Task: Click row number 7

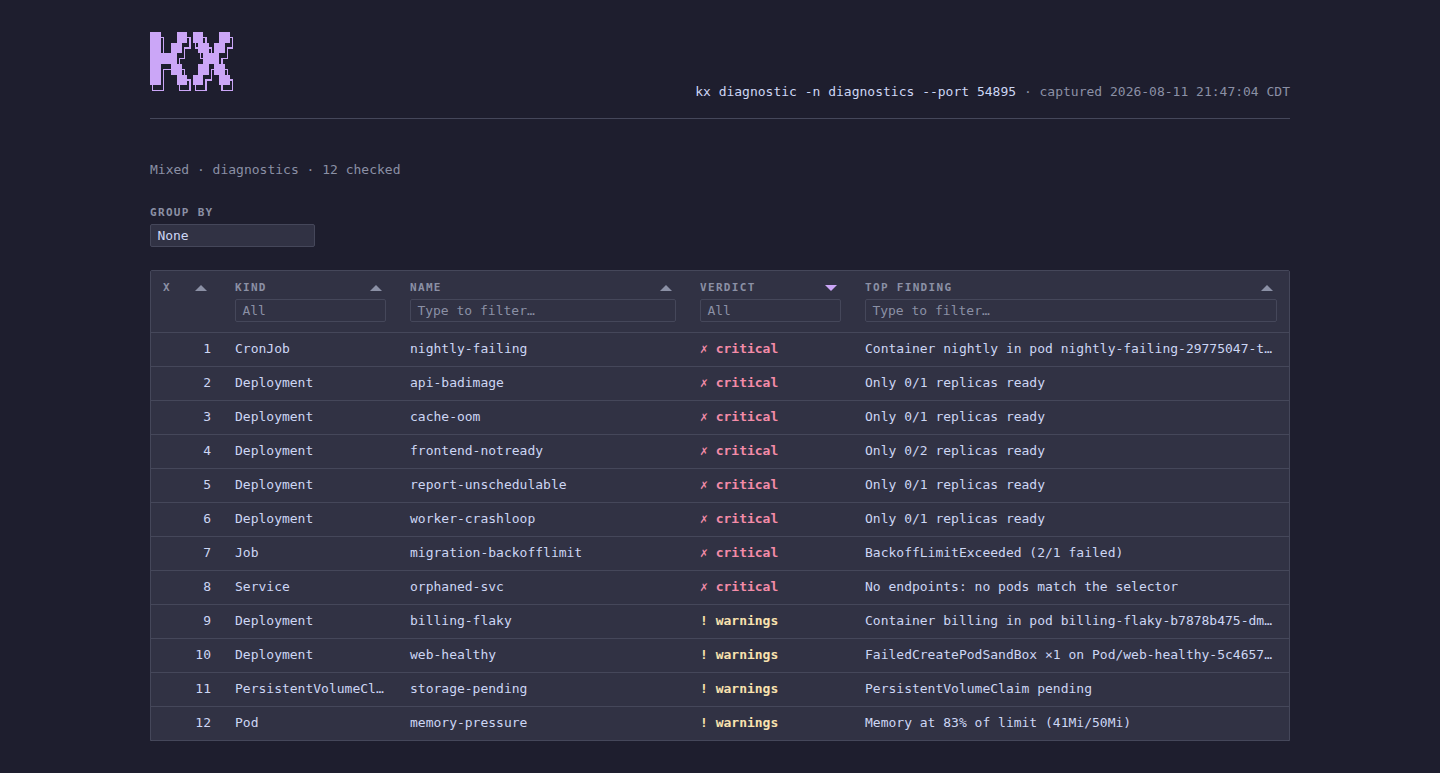Action: [x=207, y=553]
